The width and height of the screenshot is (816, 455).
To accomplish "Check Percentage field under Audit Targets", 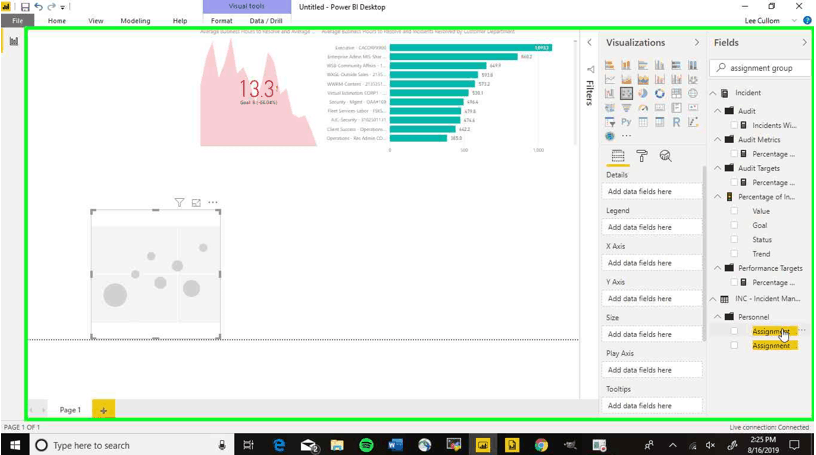I will click(734, 182).
